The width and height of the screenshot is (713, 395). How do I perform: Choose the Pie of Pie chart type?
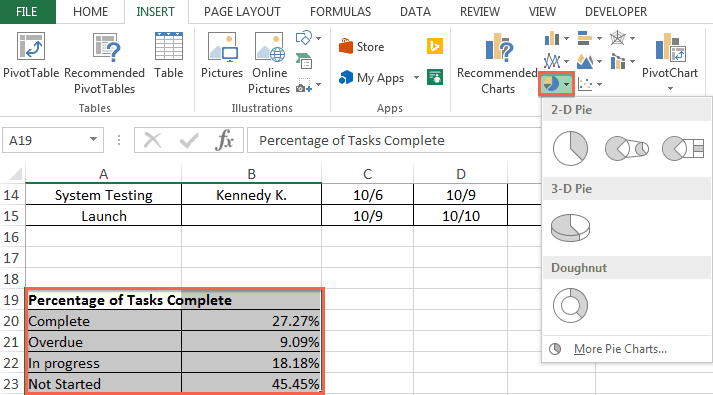point(627,148)
